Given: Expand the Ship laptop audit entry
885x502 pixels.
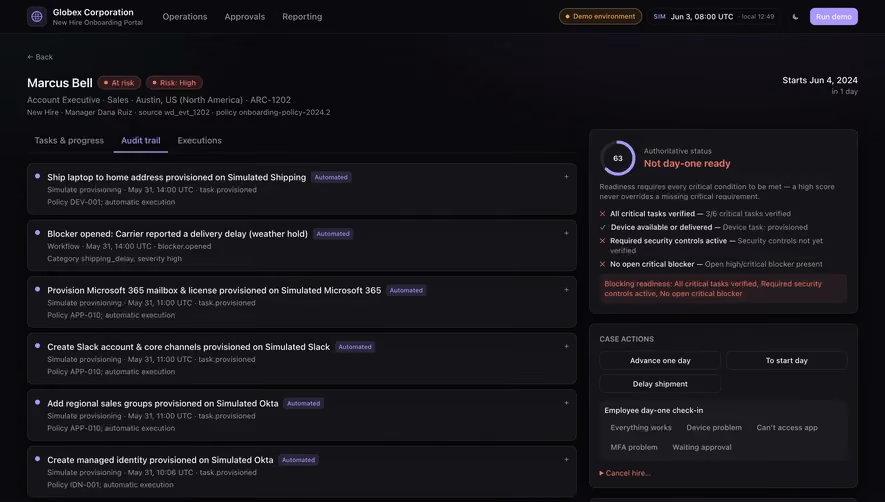Looking at the screenshot, I should [x=566, y=177].
